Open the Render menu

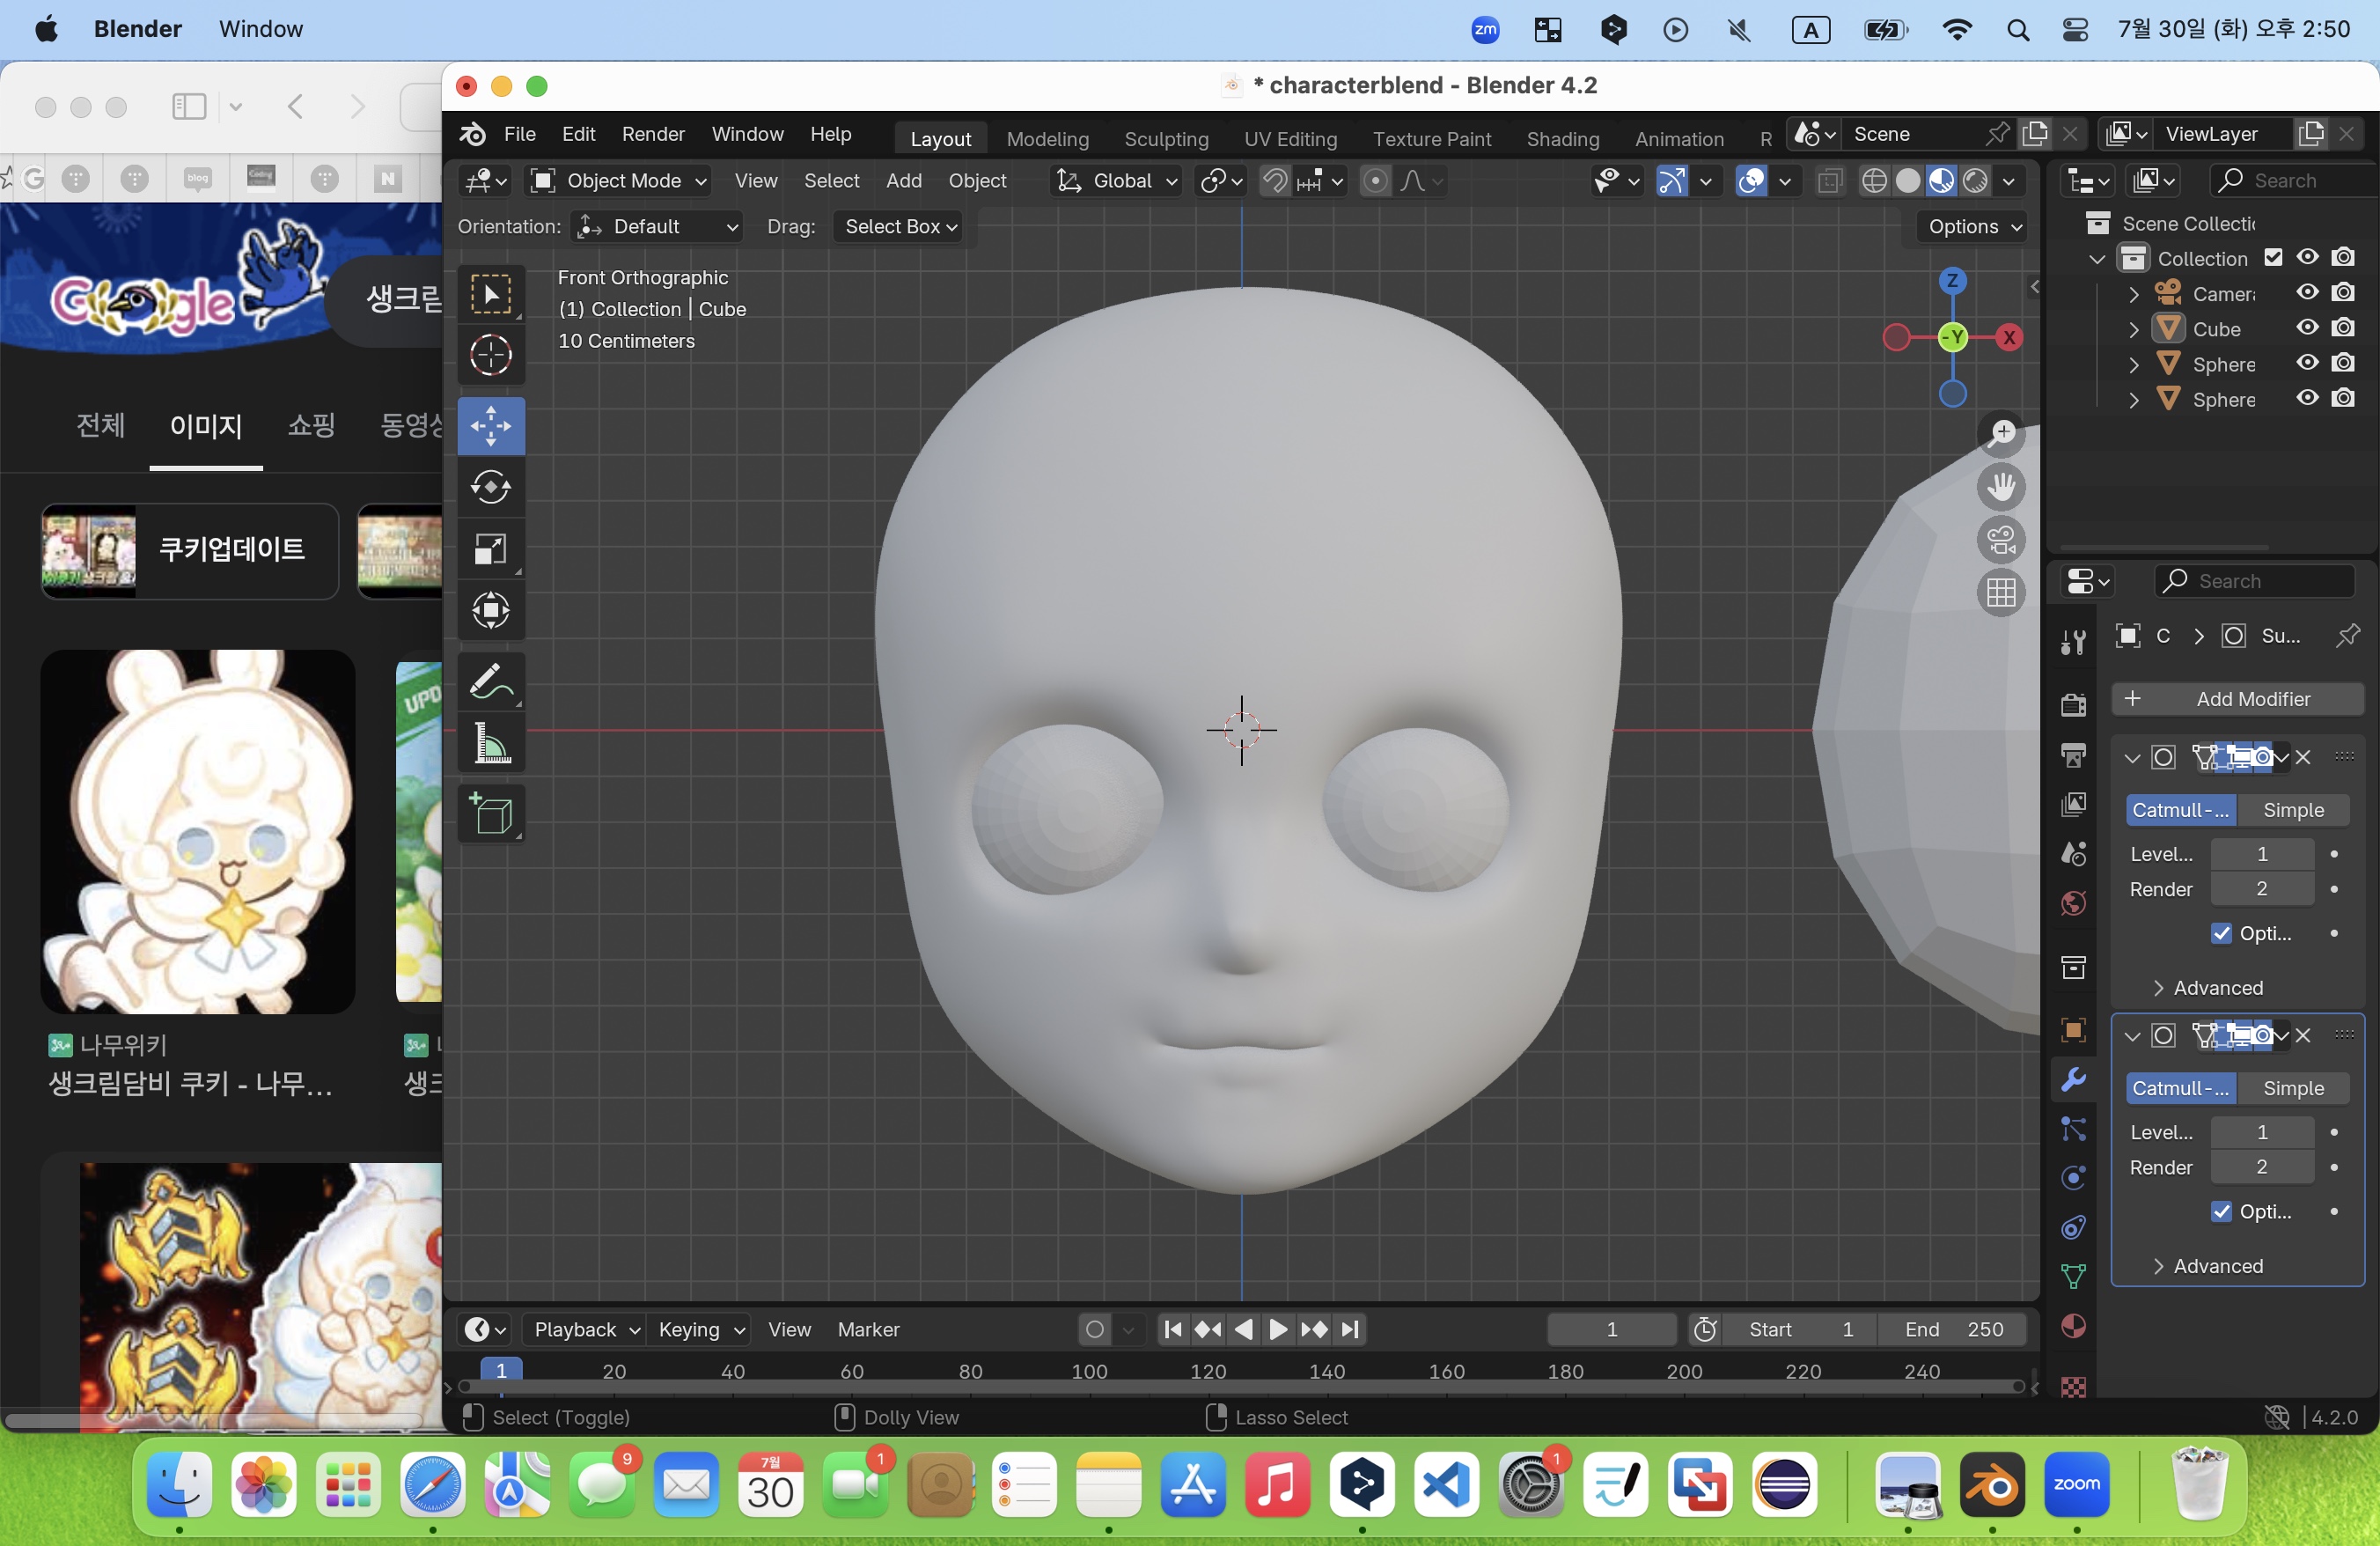pos(652,134)
